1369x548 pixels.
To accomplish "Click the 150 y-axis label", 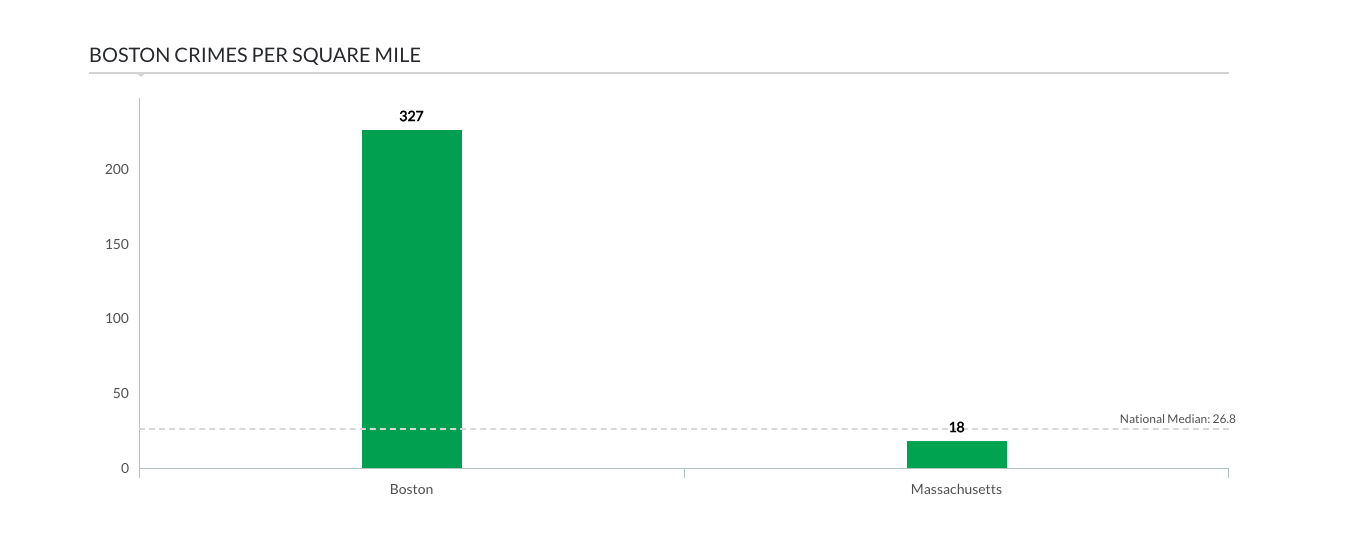I will (118, 244).
